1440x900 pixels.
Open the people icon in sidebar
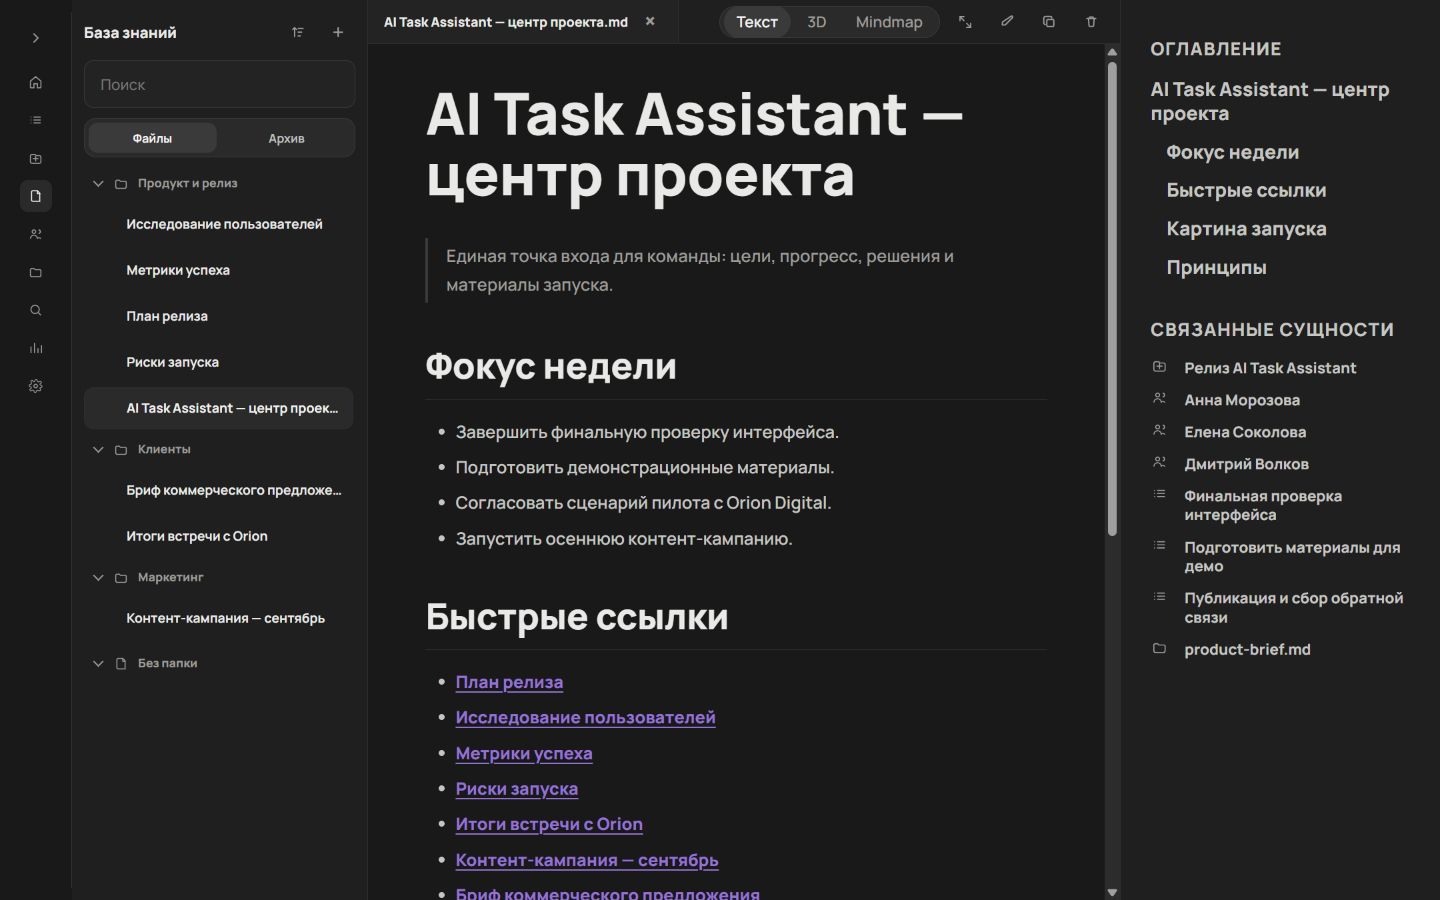36,234
